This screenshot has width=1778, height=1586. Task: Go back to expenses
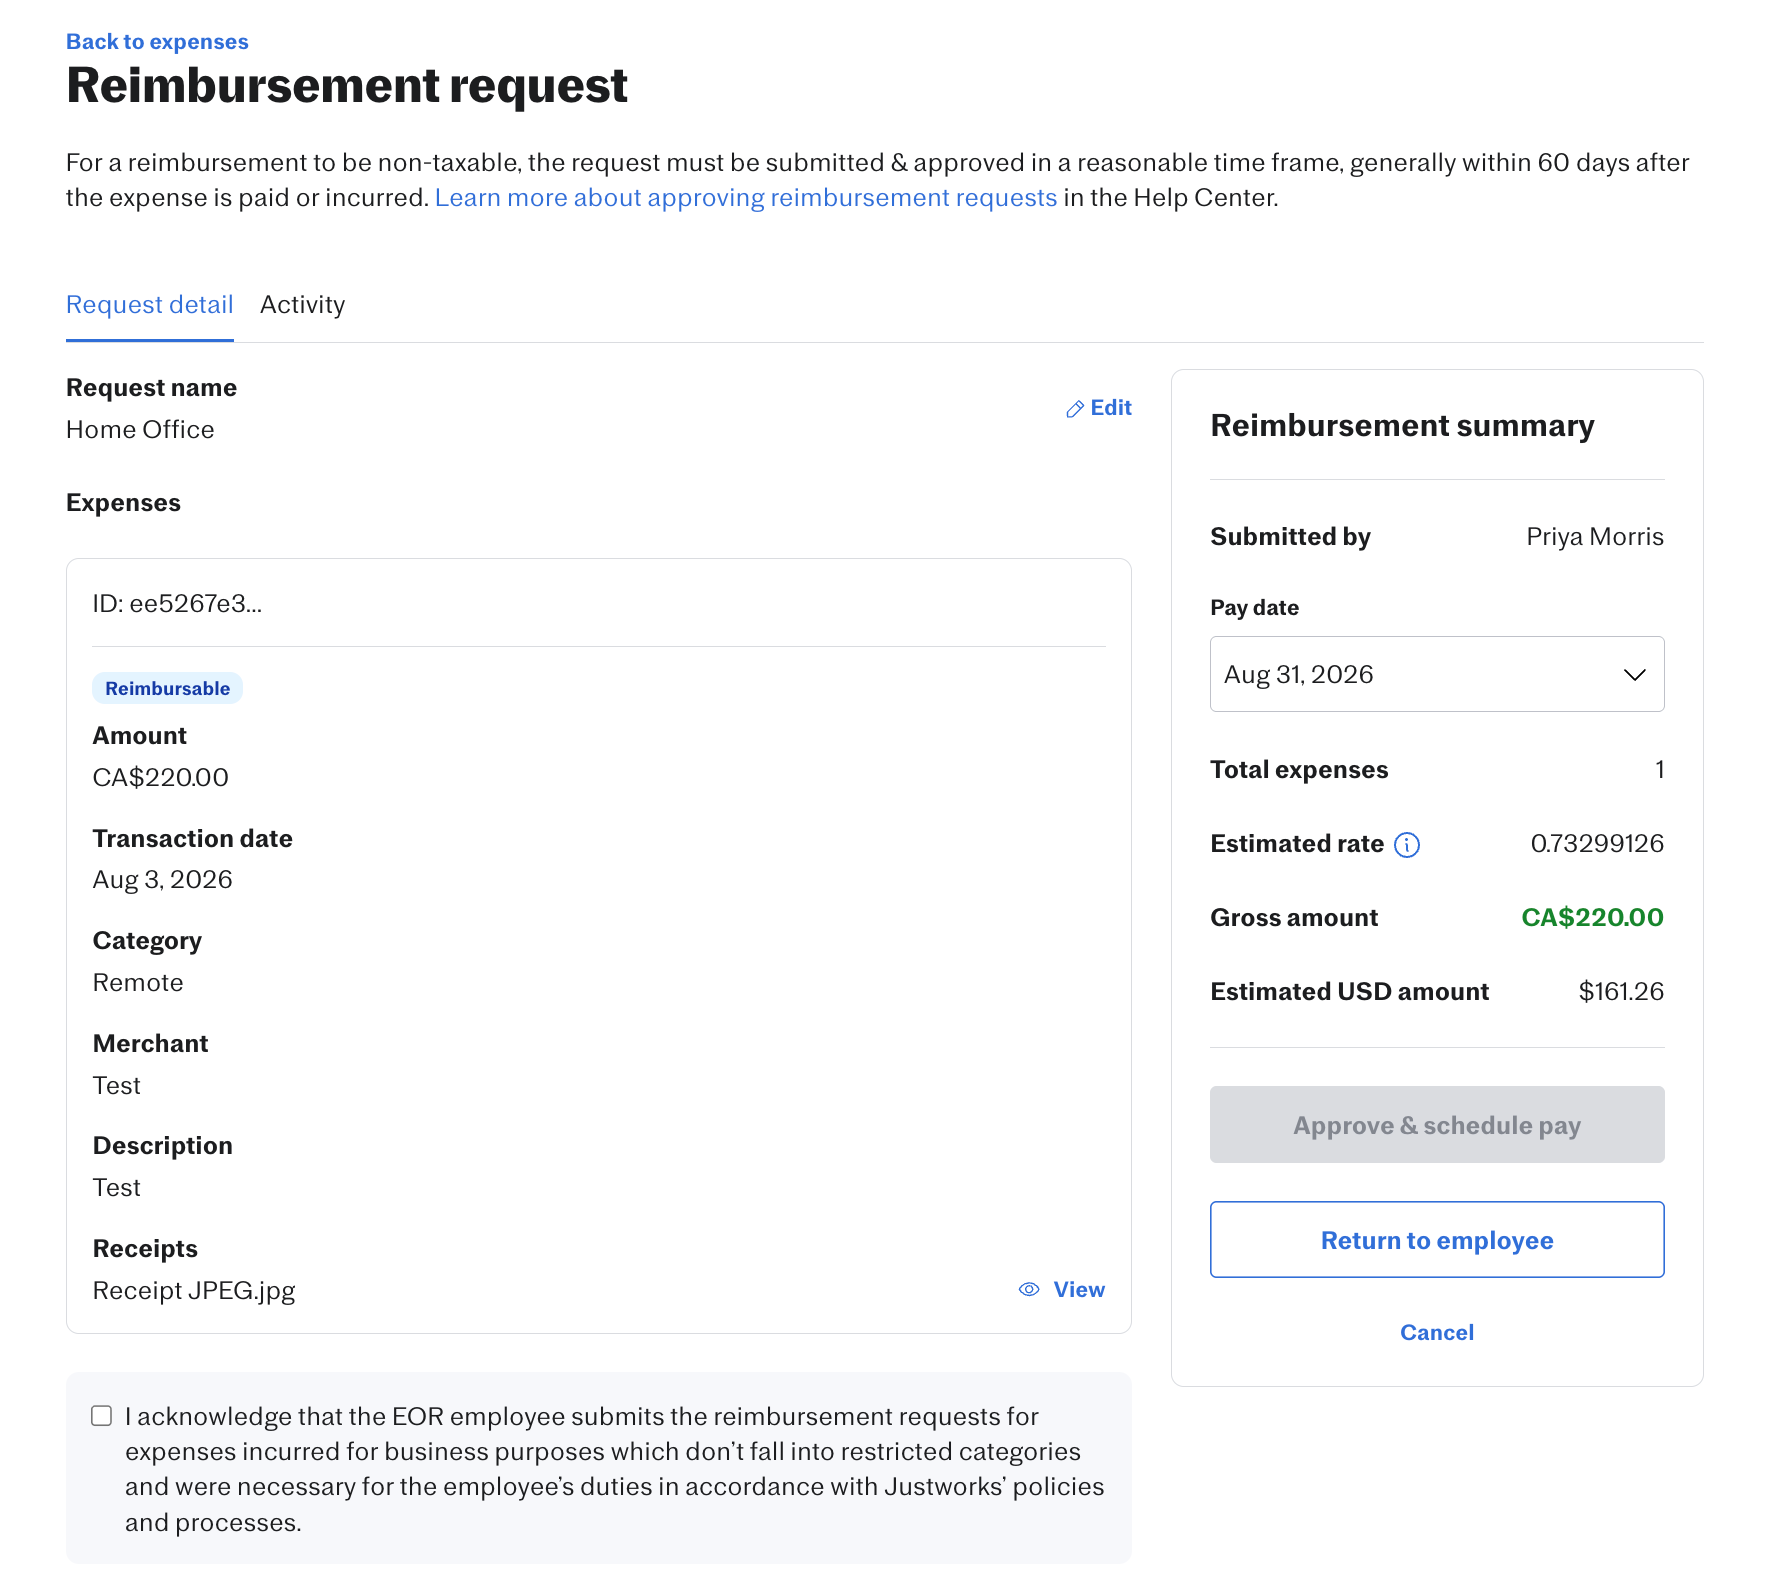click(x=157, y=42)
